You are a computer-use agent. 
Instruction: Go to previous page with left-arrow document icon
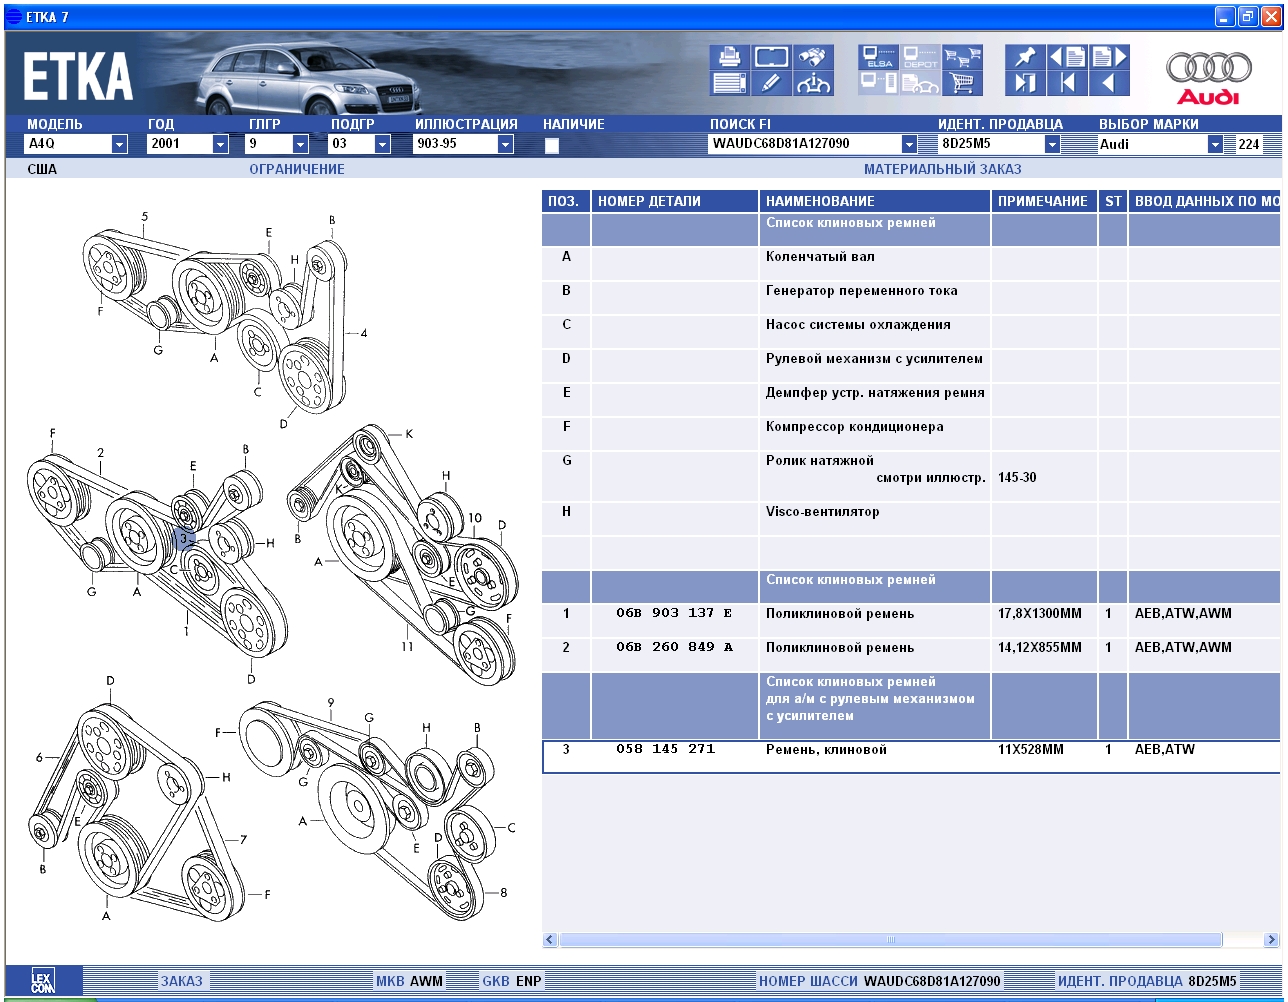click(x=1067, y=57)
